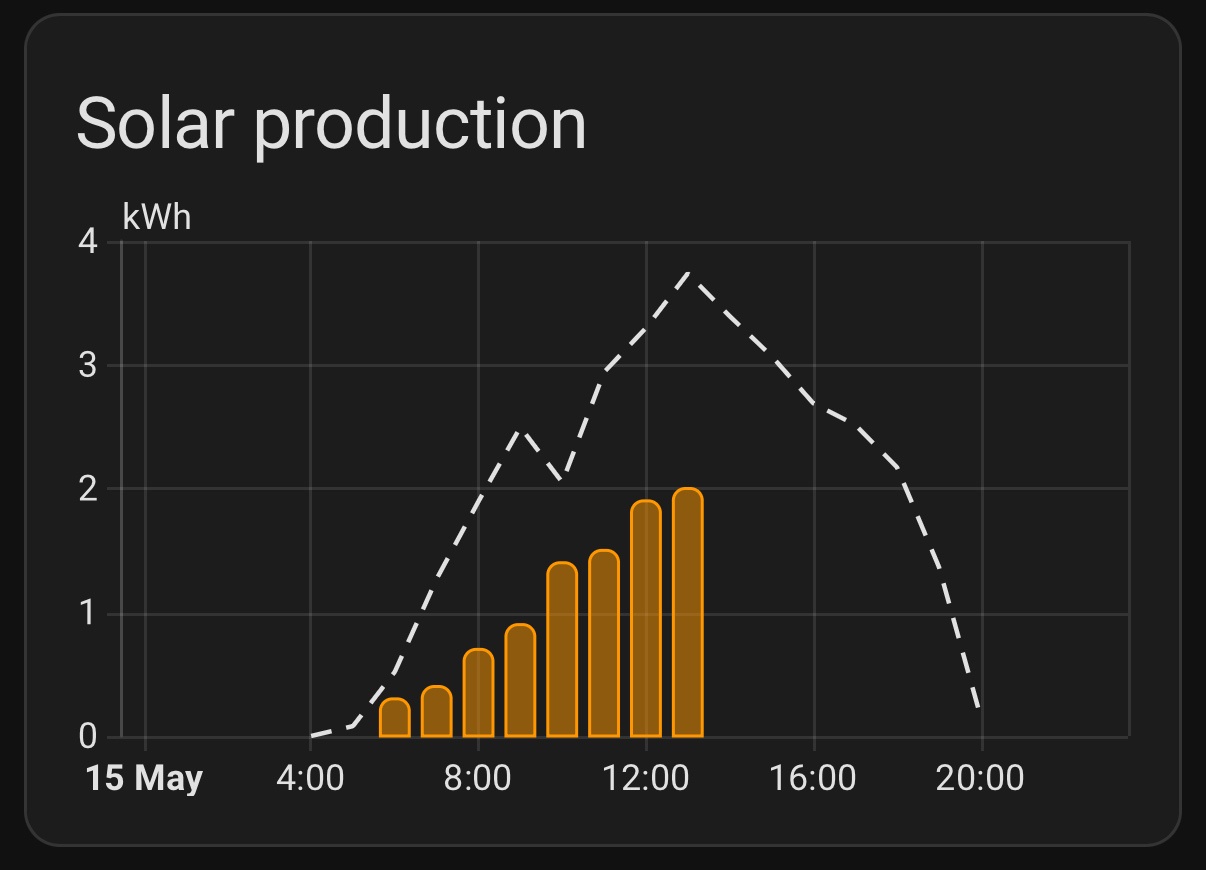Select the 10:00 orange production bar

pos(562,650)
